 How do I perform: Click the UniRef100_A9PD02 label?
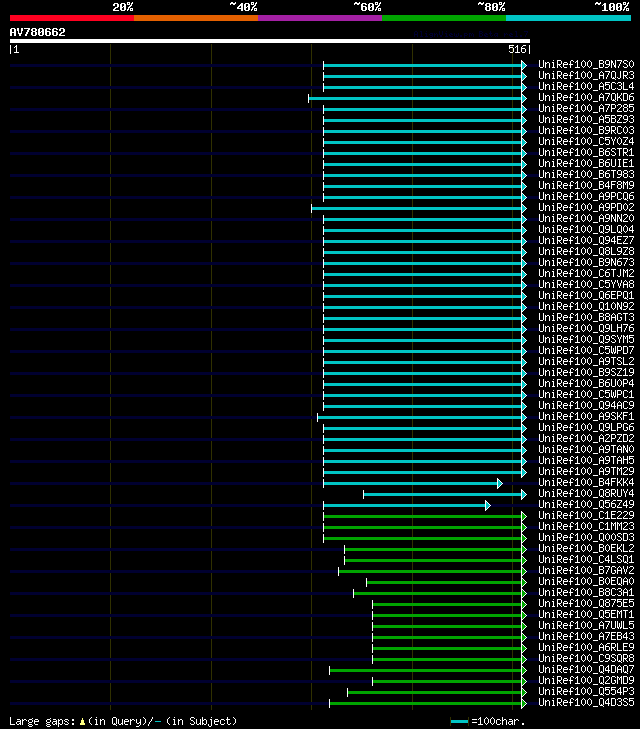[x=586, y=207]
